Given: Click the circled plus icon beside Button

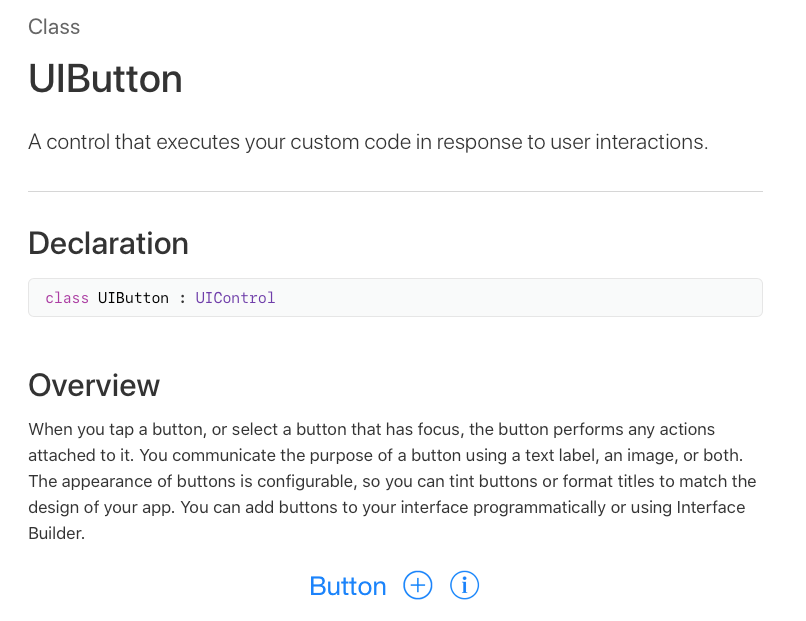Looking at the screenshot, I should 417,586.
